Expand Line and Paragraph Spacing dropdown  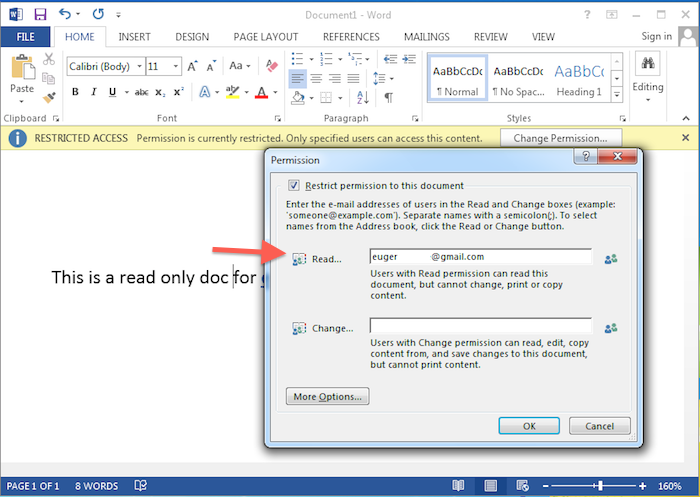point(392,79)
